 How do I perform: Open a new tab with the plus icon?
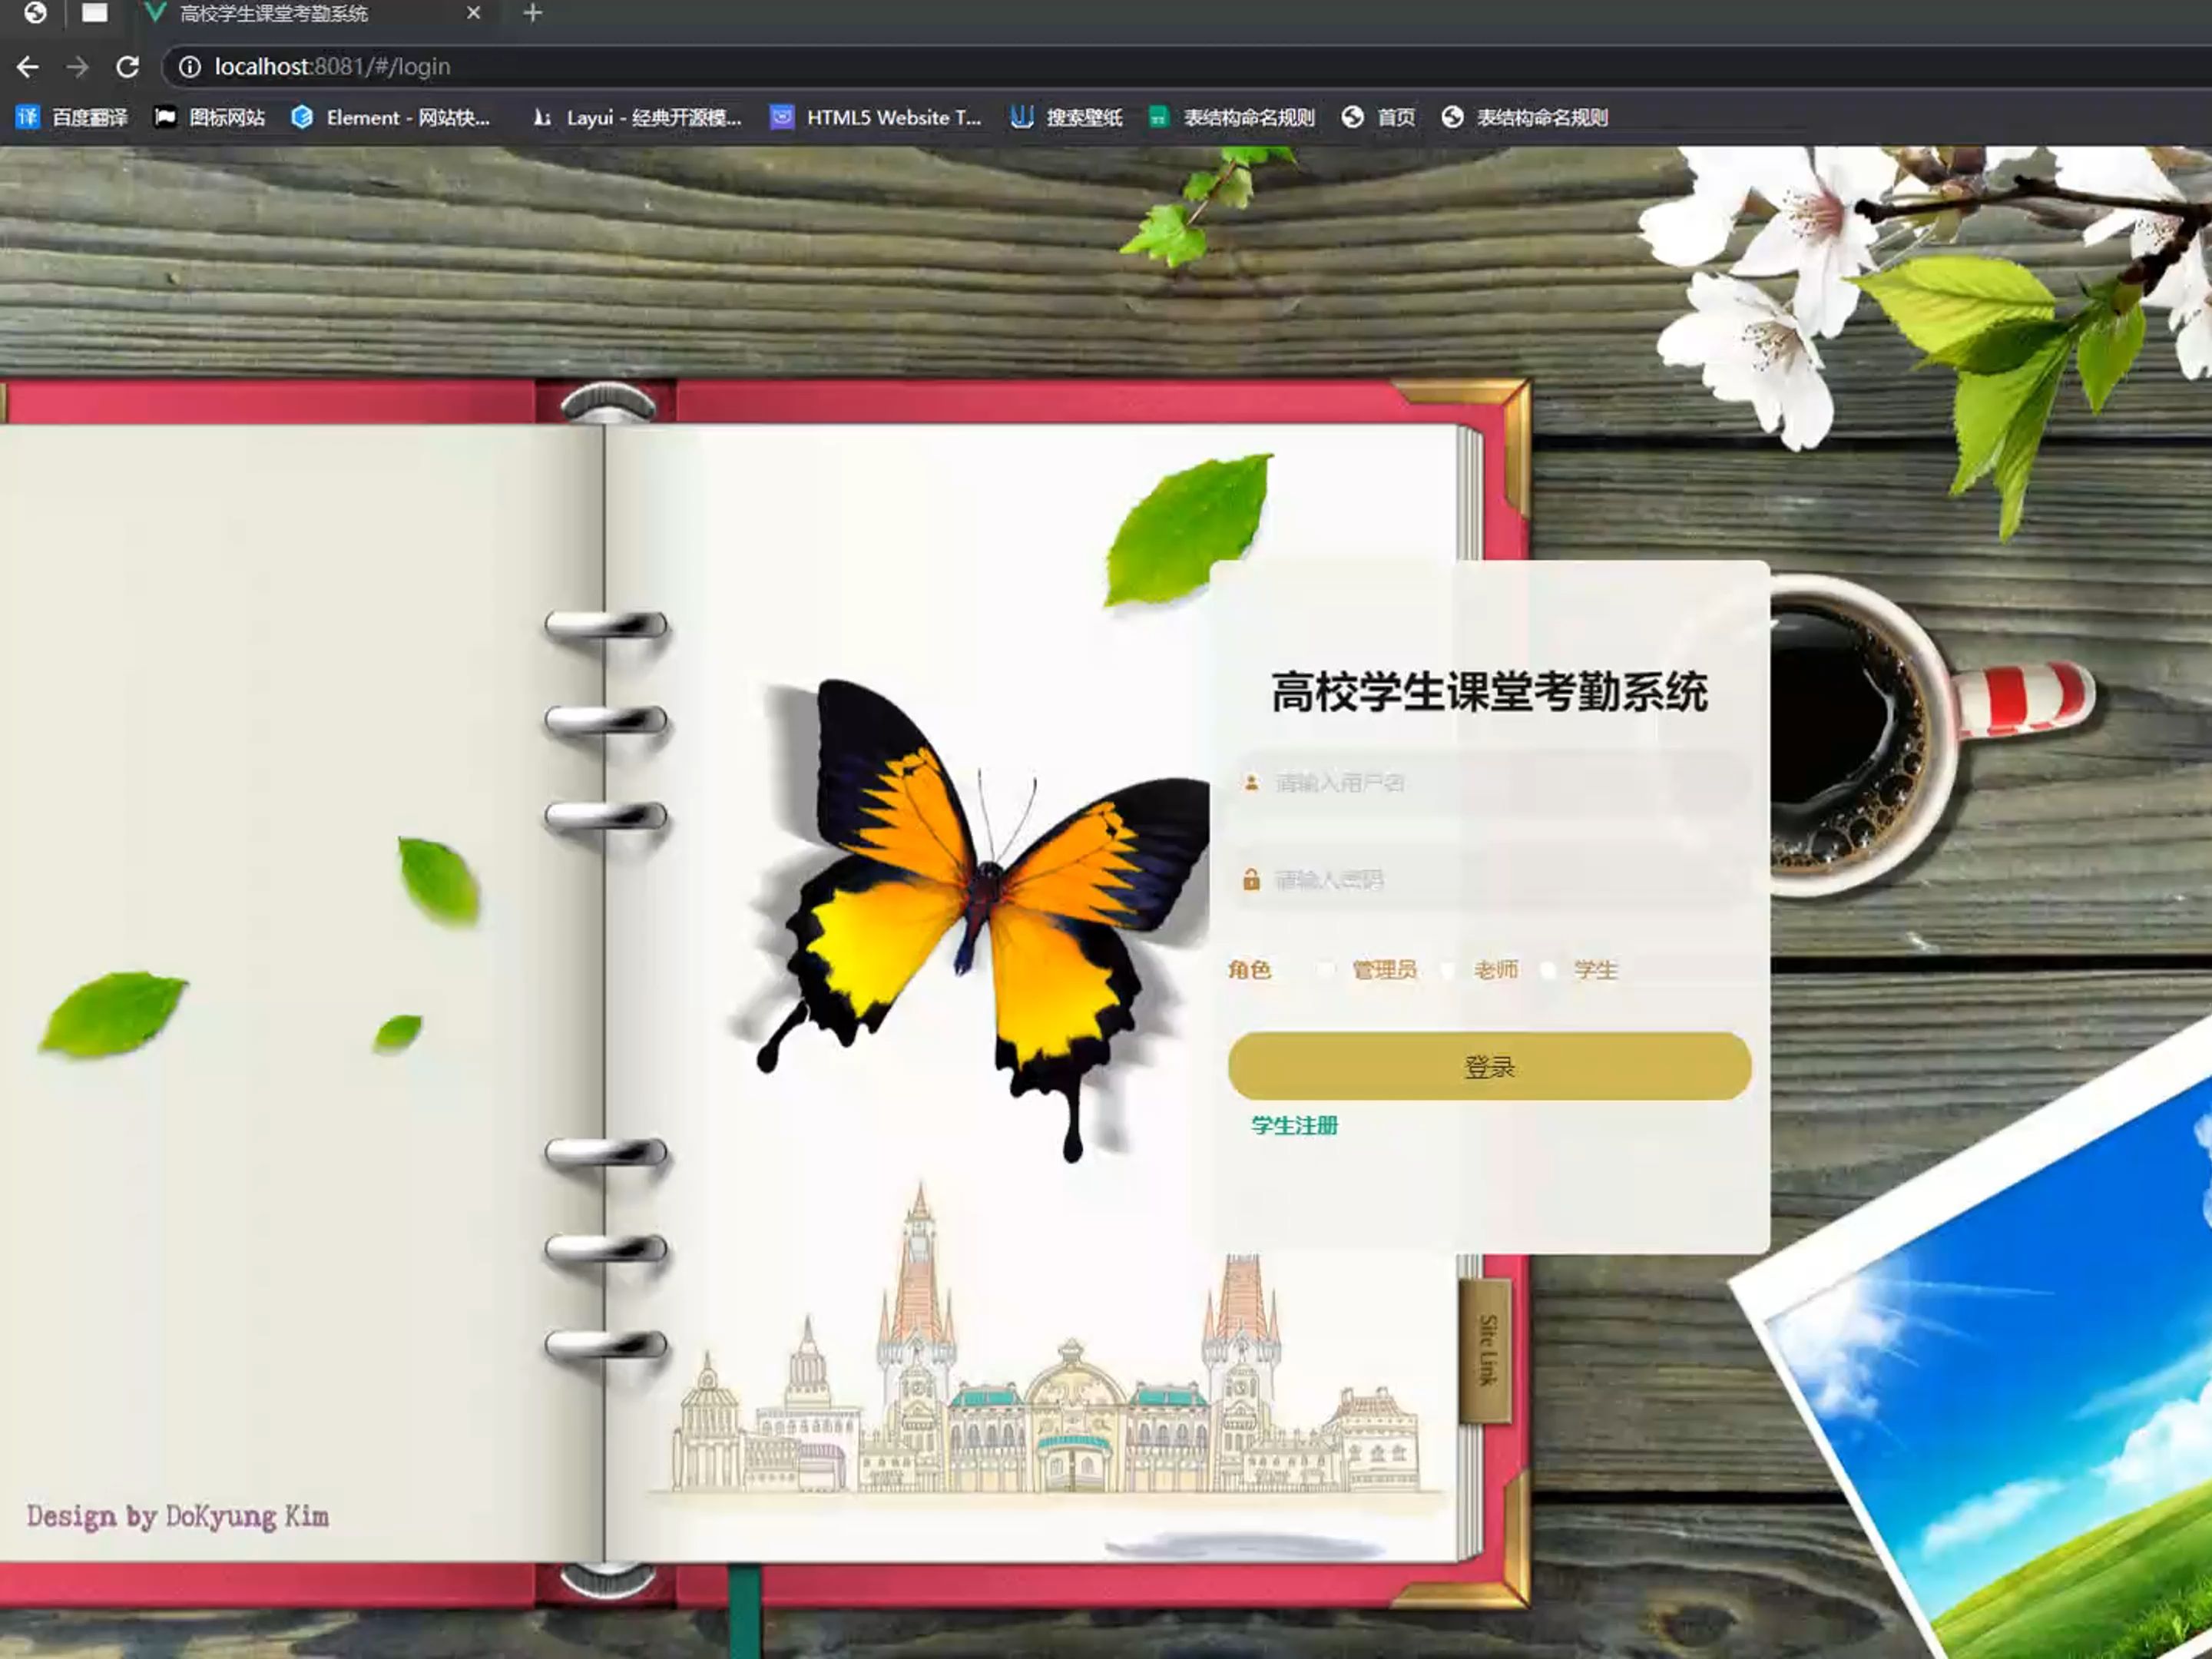pyautogui.click(x=532, y=13)
